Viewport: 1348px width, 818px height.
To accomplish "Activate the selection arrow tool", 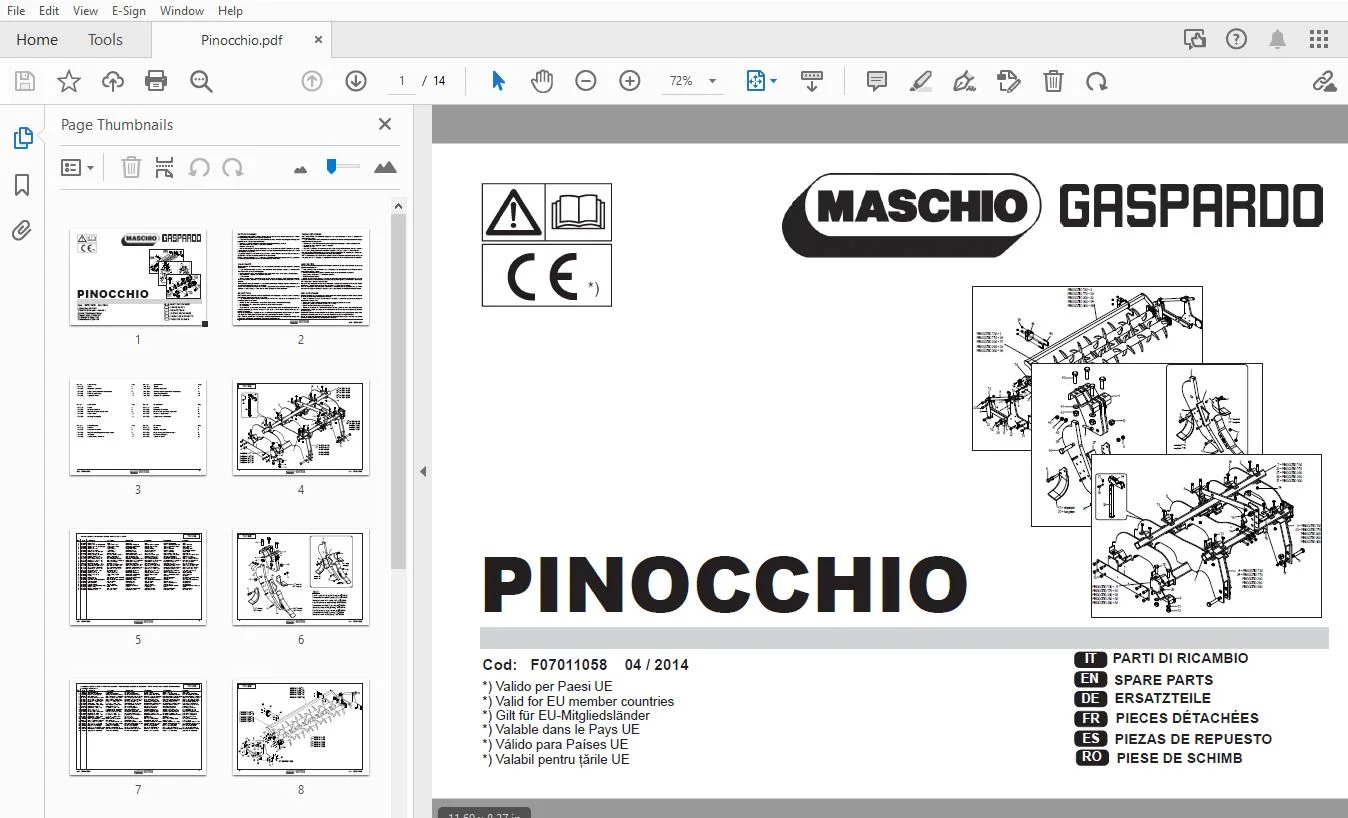I will 498,81.
